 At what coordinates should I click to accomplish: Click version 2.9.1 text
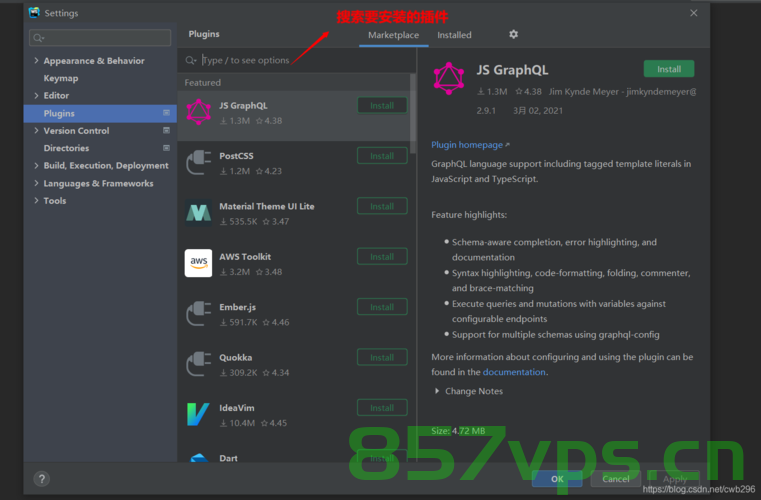click(x=486, y=111)
